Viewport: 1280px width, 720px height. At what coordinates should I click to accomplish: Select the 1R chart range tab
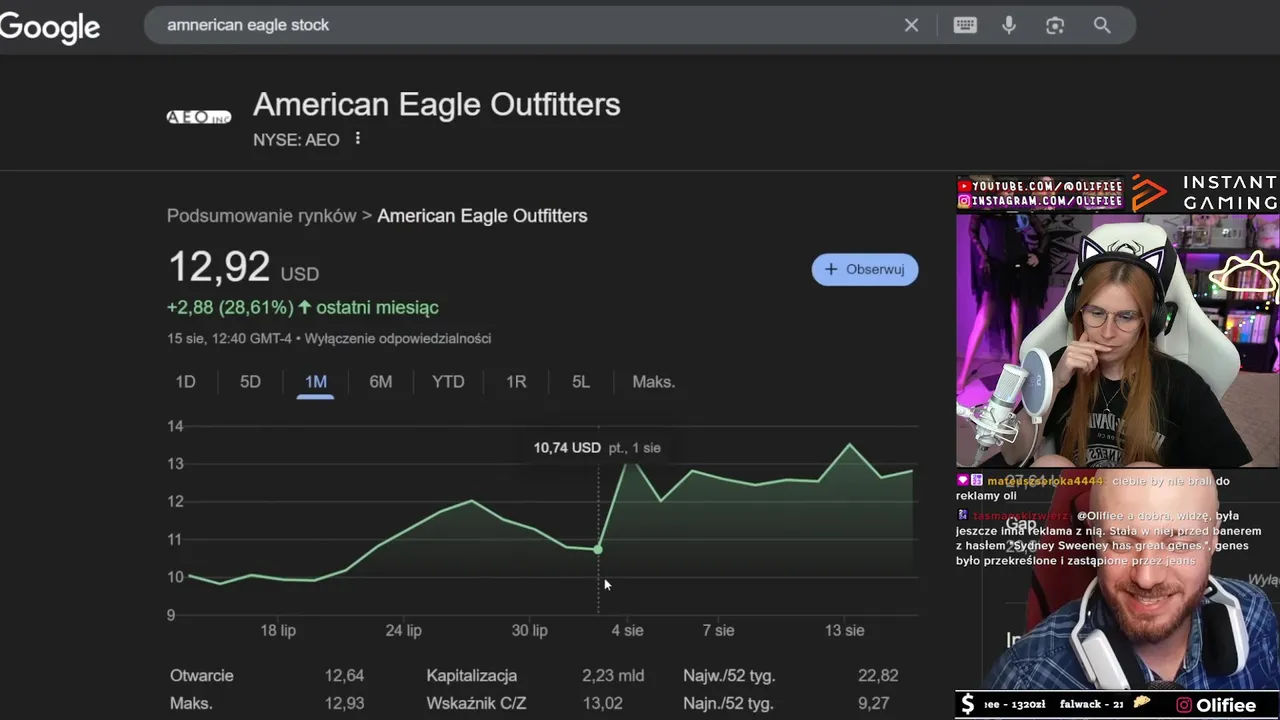pos(516,382)
